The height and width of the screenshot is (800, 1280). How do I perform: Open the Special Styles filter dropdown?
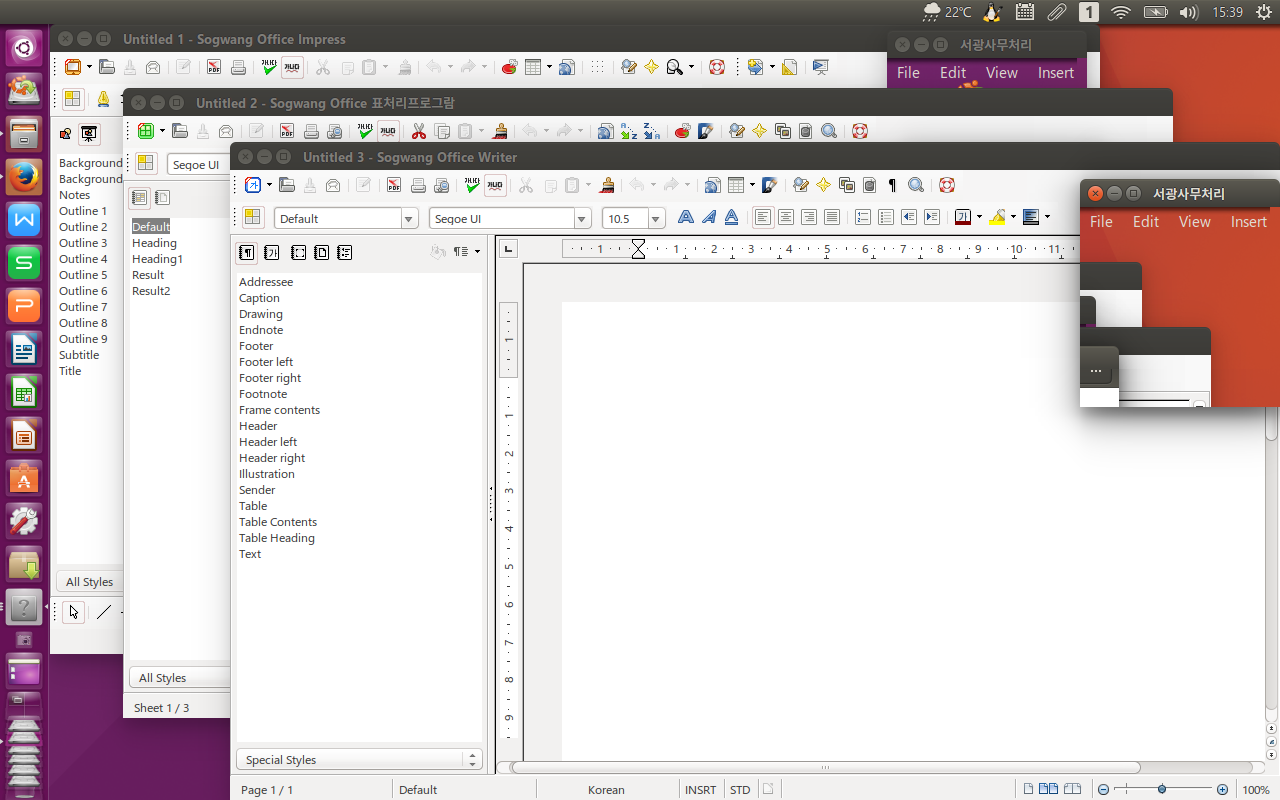(359, 760)
